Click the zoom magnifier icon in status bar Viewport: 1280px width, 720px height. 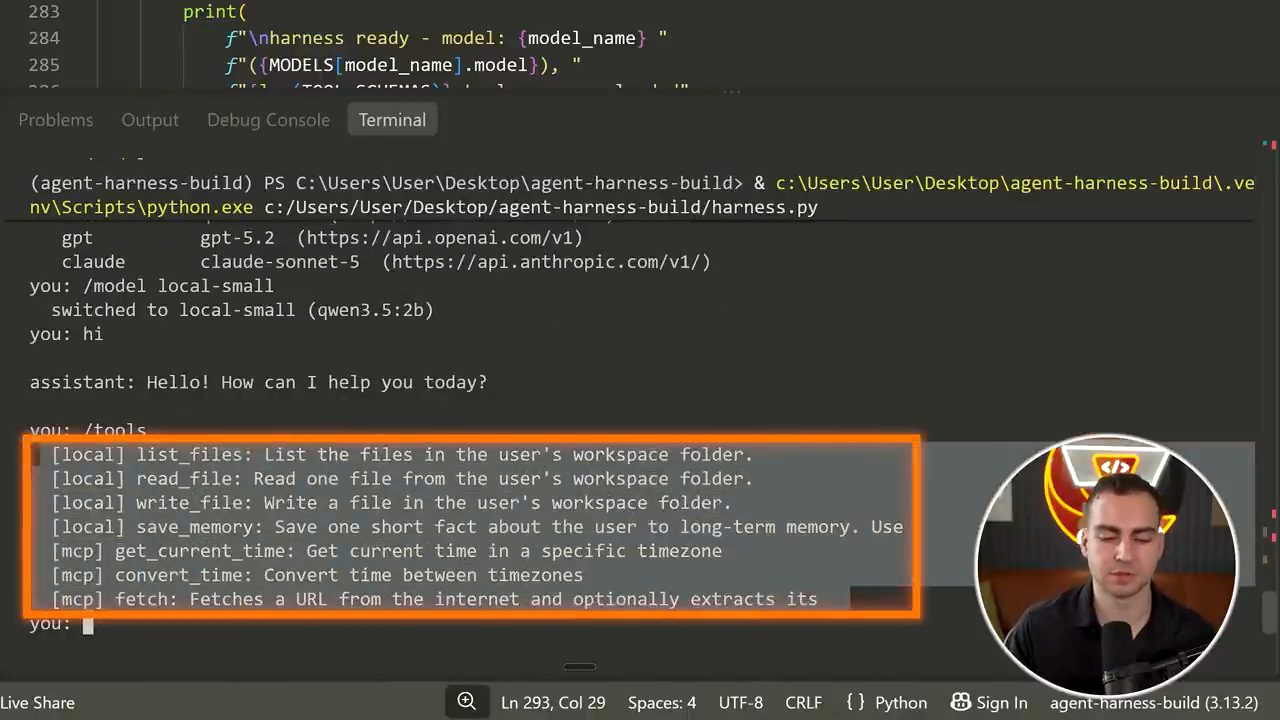[466, 702]
